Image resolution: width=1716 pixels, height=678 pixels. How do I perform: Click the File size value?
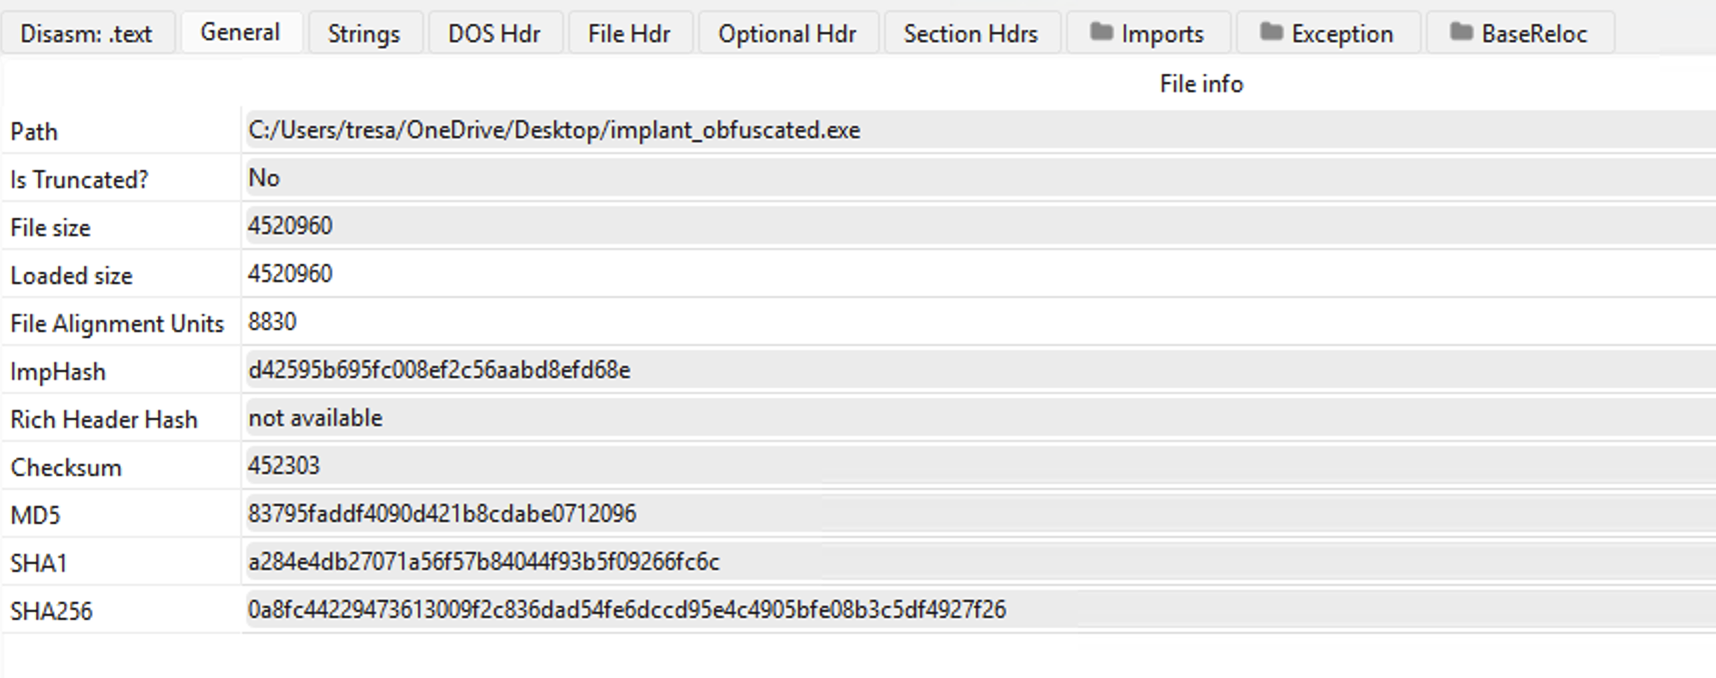(x=290, y=226)
